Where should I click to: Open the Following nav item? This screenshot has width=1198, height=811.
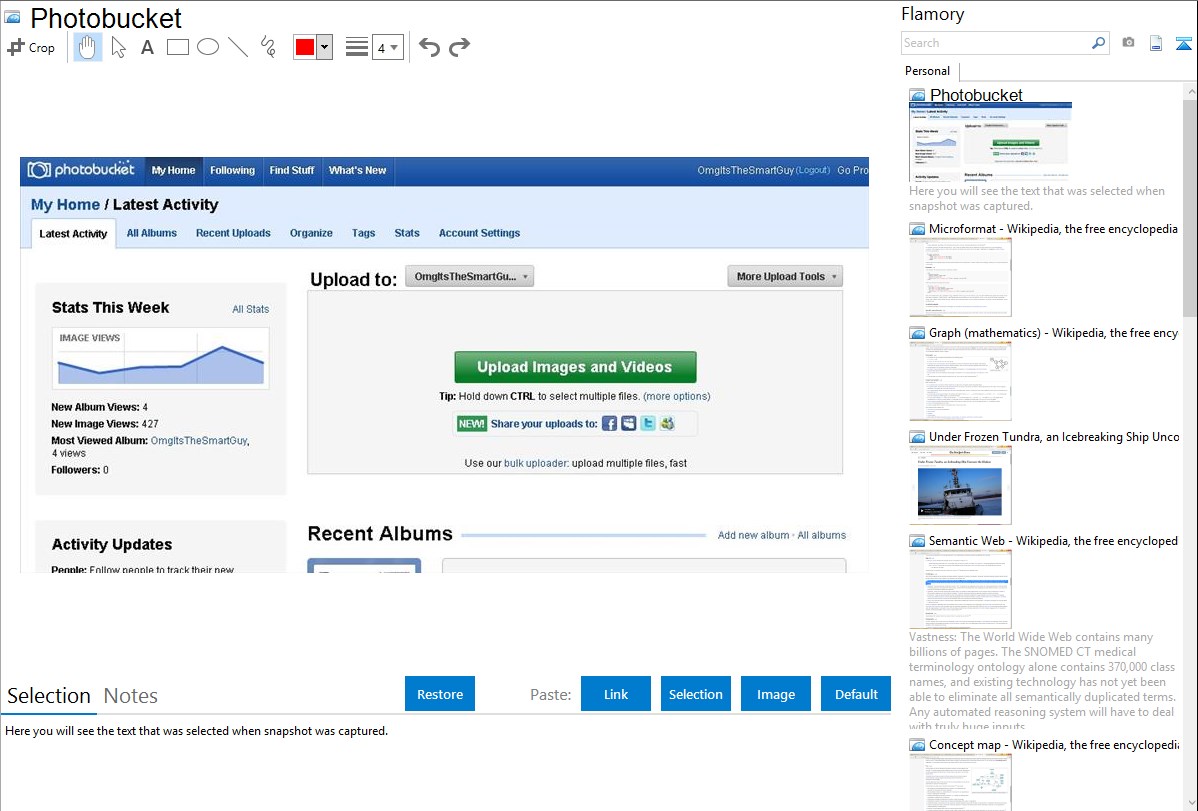[232, 170]
